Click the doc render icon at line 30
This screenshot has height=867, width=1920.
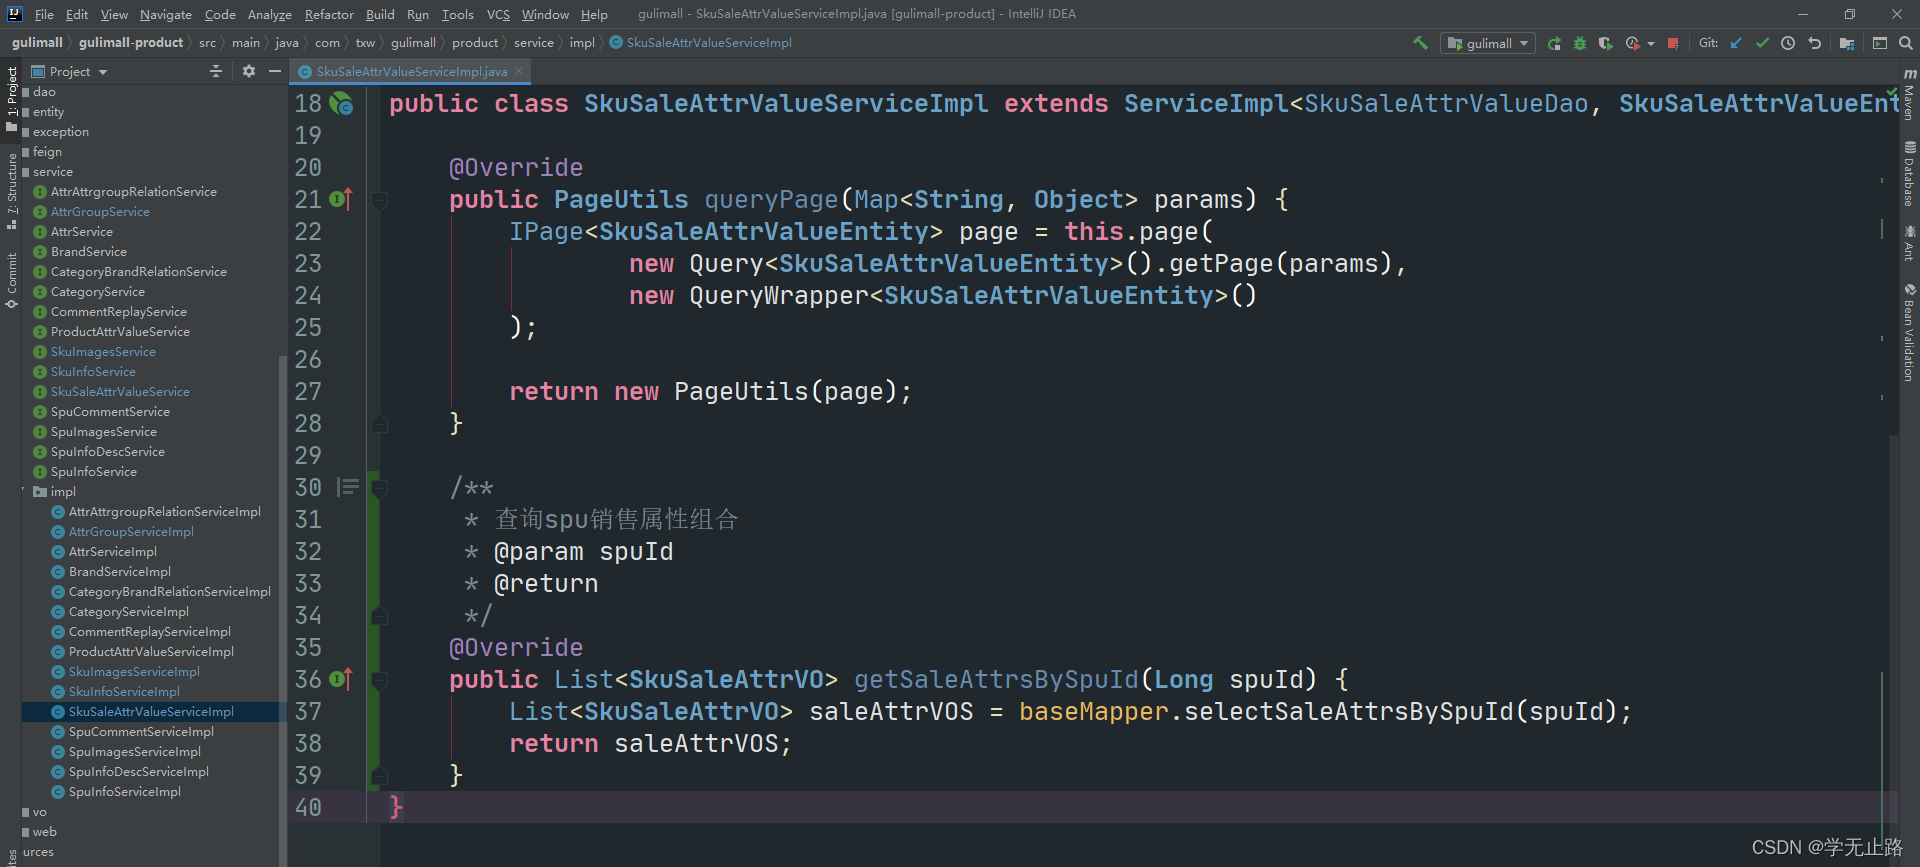348,487
